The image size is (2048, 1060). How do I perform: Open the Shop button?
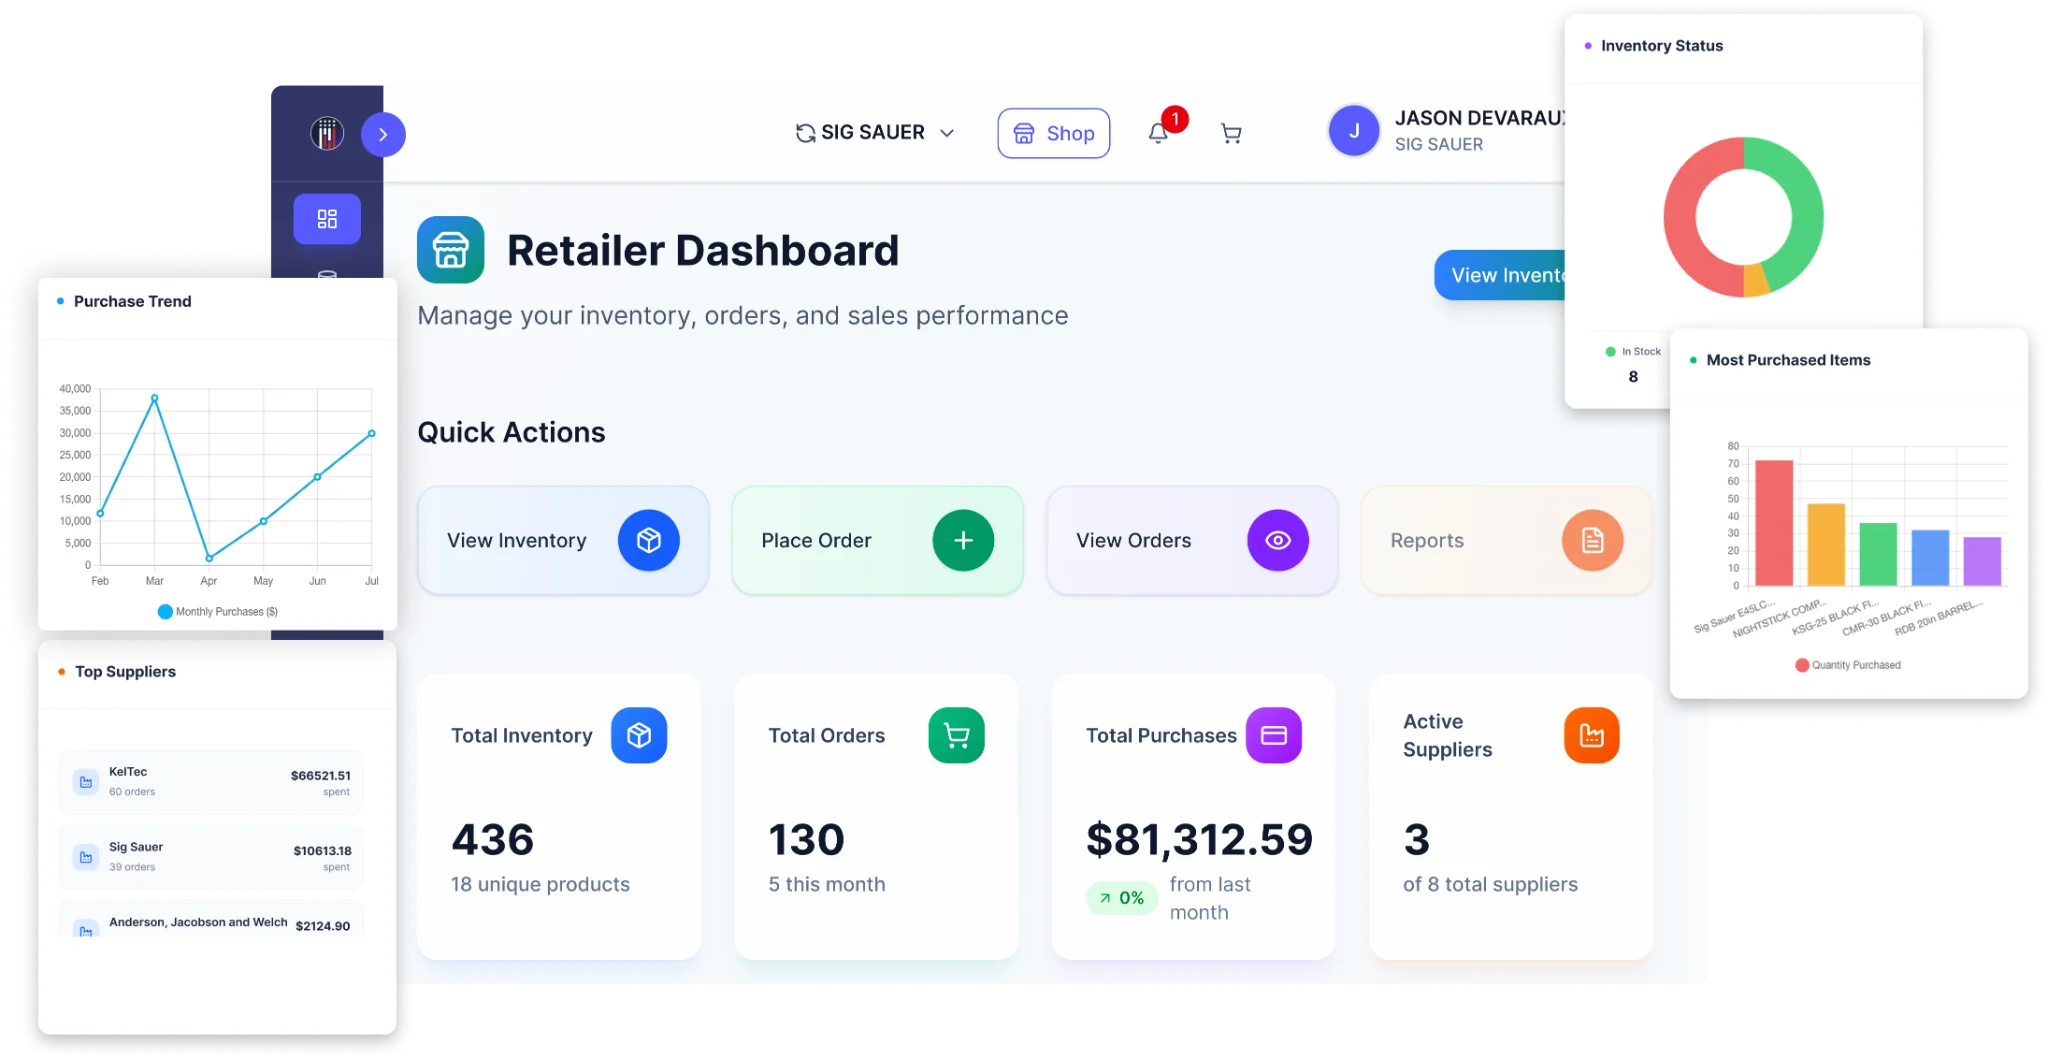pos(1054,133)
